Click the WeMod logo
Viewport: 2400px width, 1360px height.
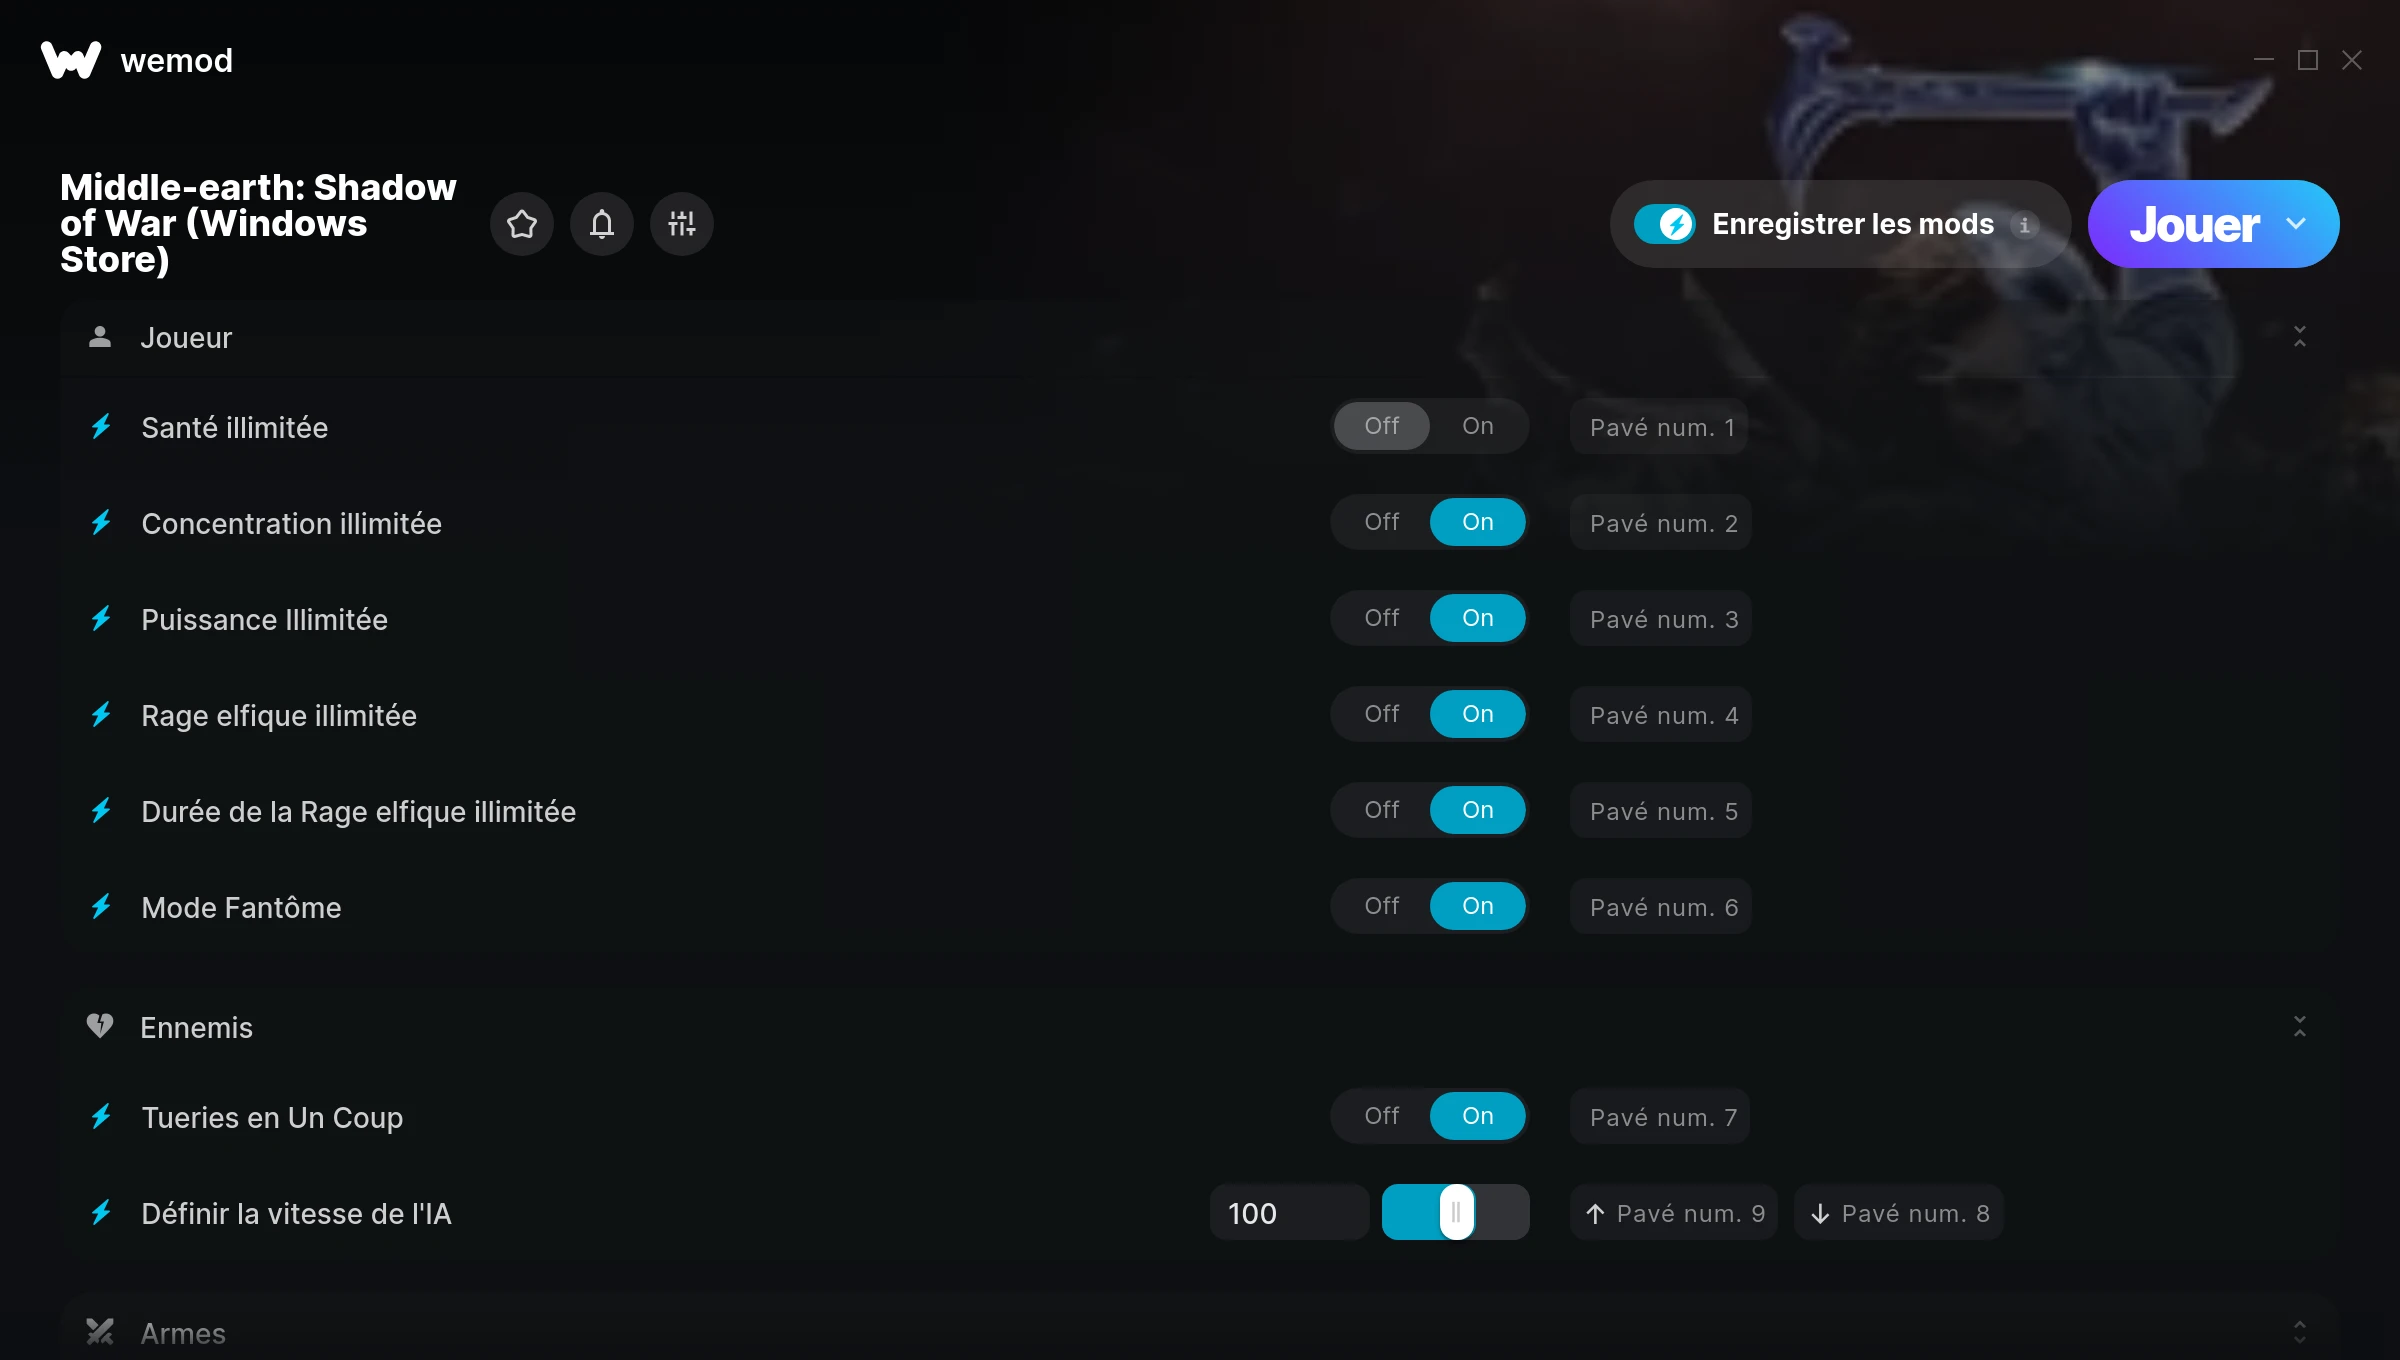pyautogui.click(x=70, y=60)
